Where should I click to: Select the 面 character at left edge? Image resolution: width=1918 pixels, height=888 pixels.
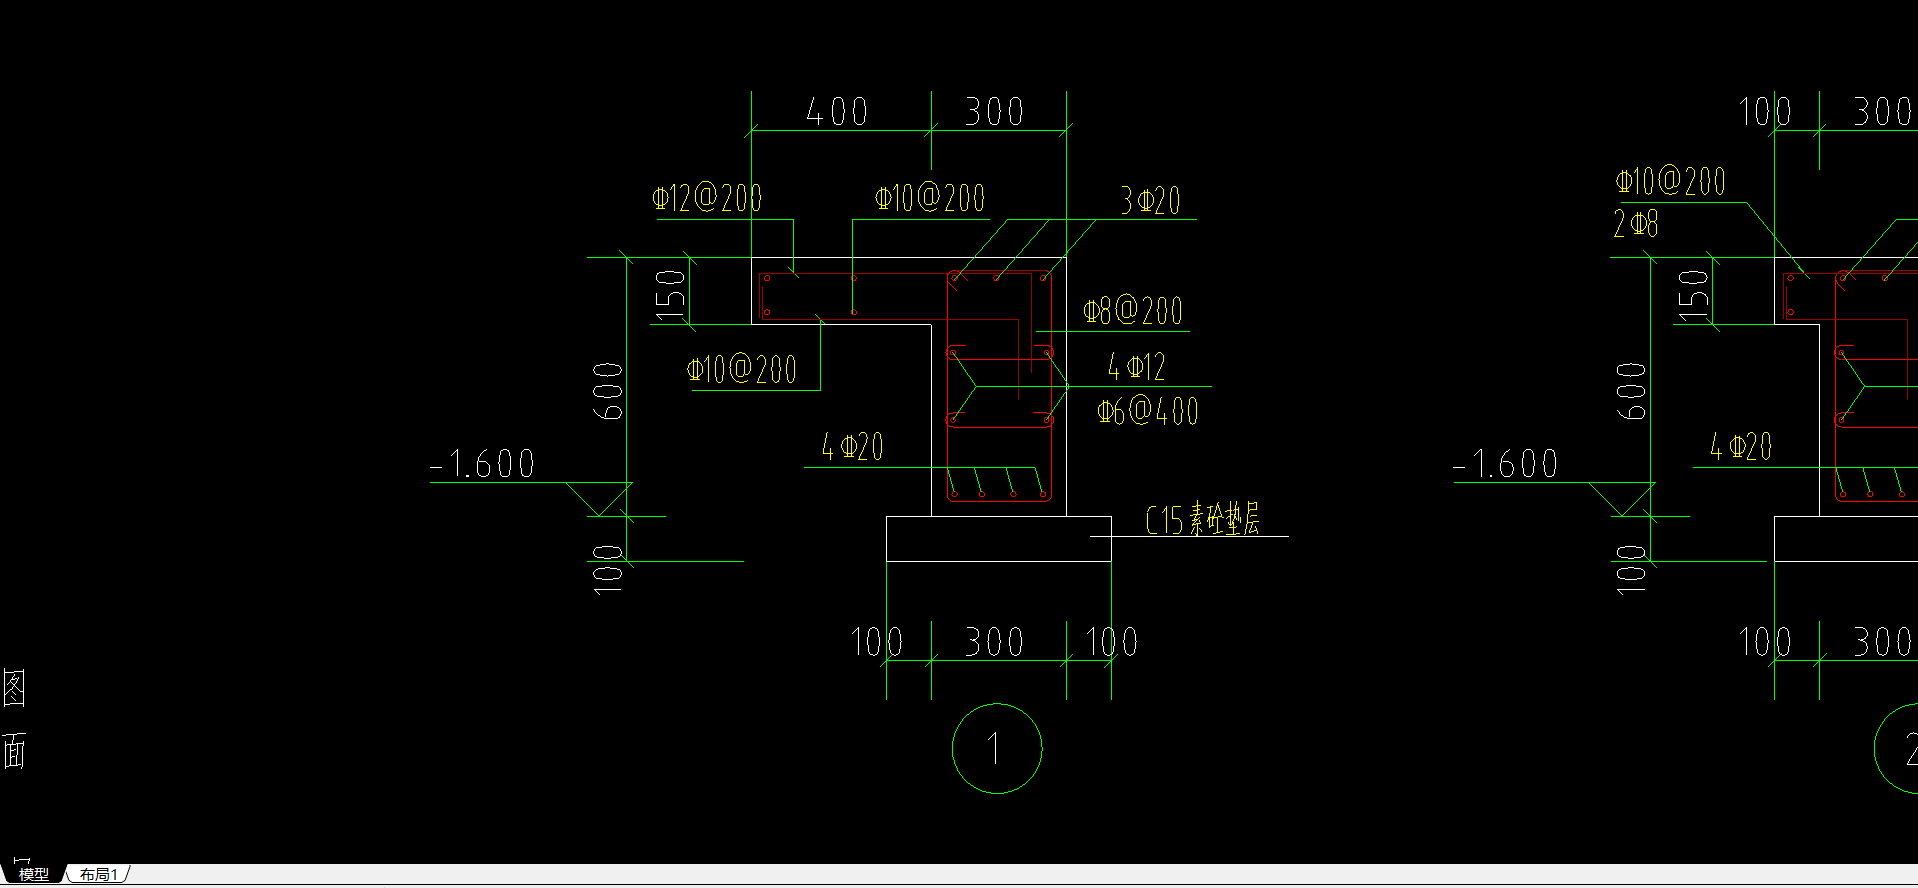[x=14, y=750]
